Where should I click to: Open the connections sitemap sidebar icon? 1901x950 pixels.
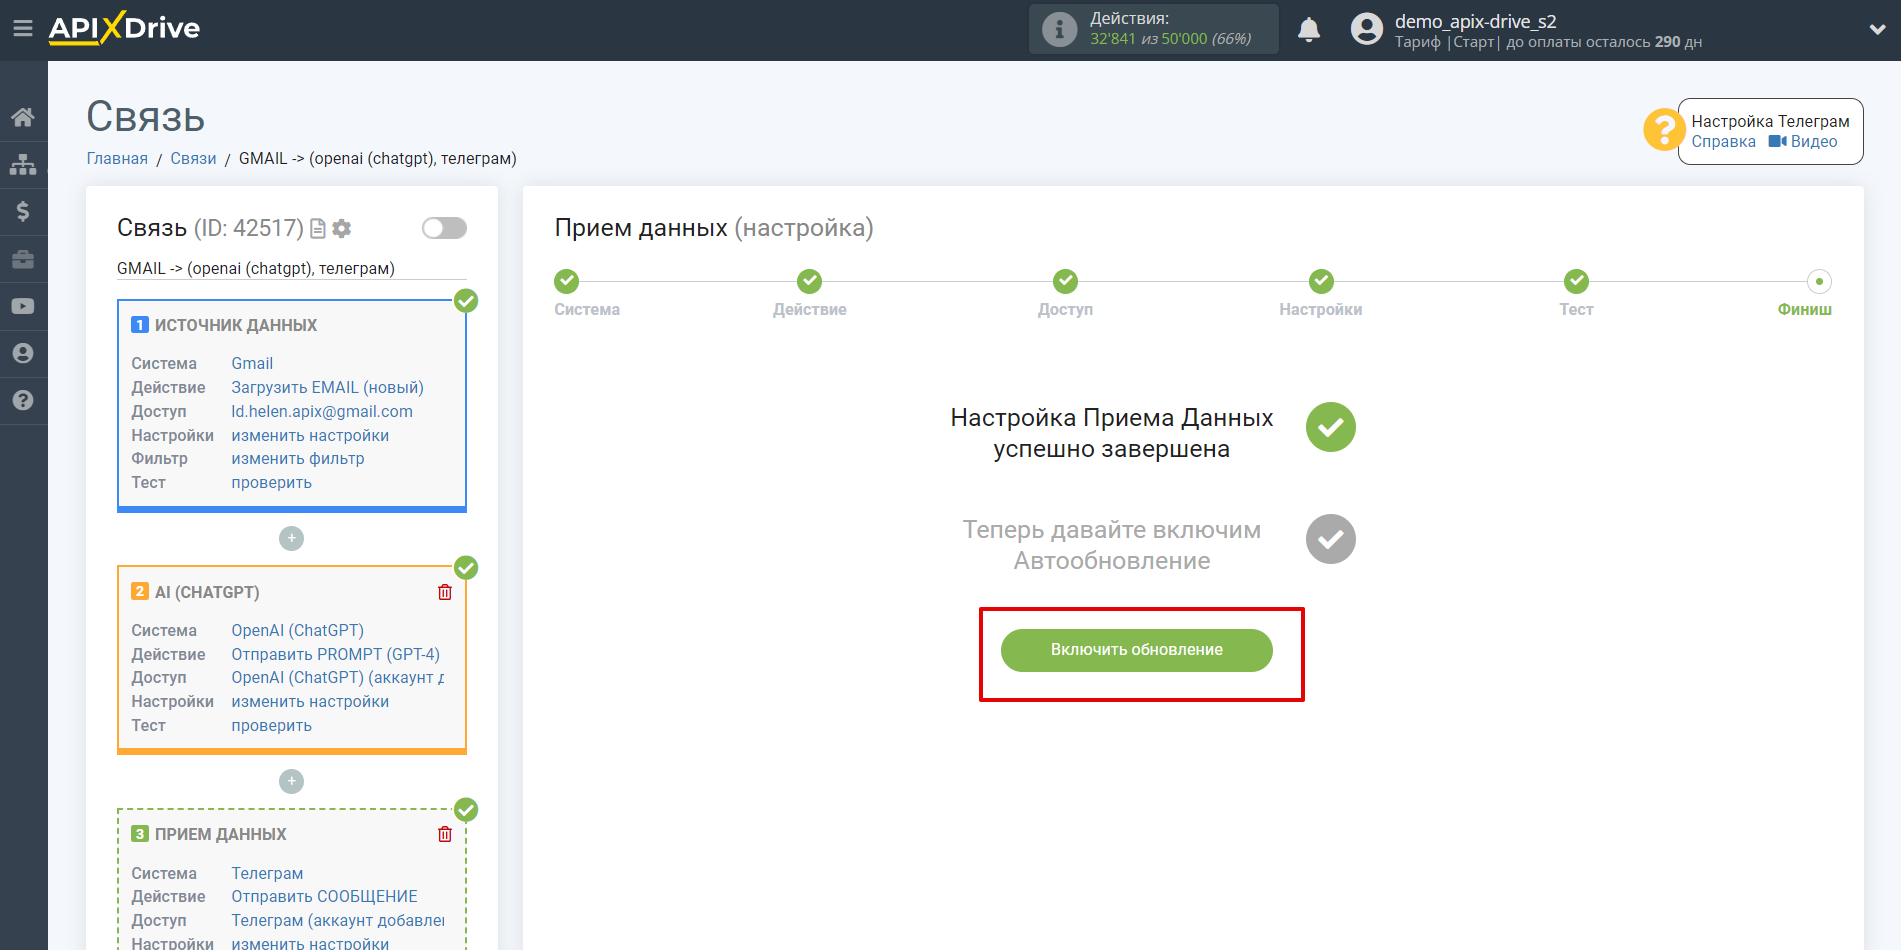coord(23,164)
